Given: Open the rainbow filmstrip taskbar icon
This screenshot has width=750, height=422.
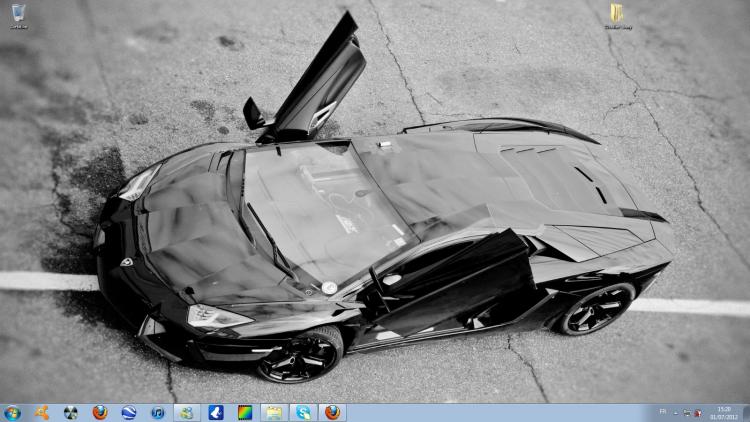Looking at the screenshot, I should (245, 412).
